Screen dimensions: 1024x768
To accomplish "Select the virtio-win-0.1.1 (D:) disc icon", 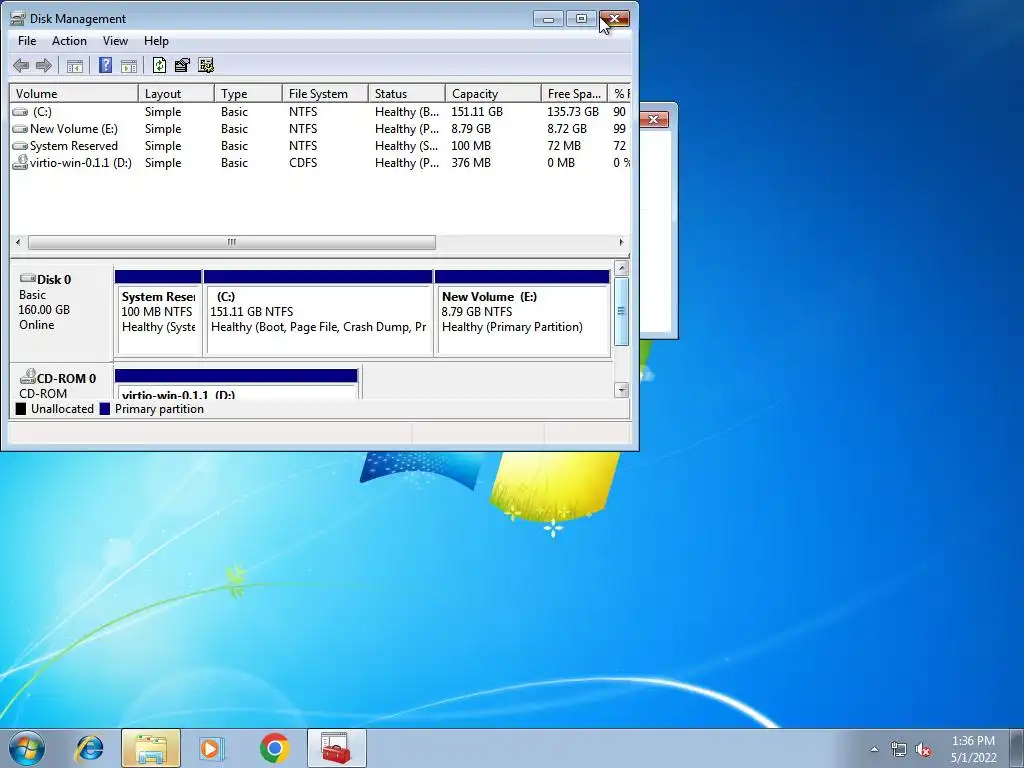I will tap(20, 162).
